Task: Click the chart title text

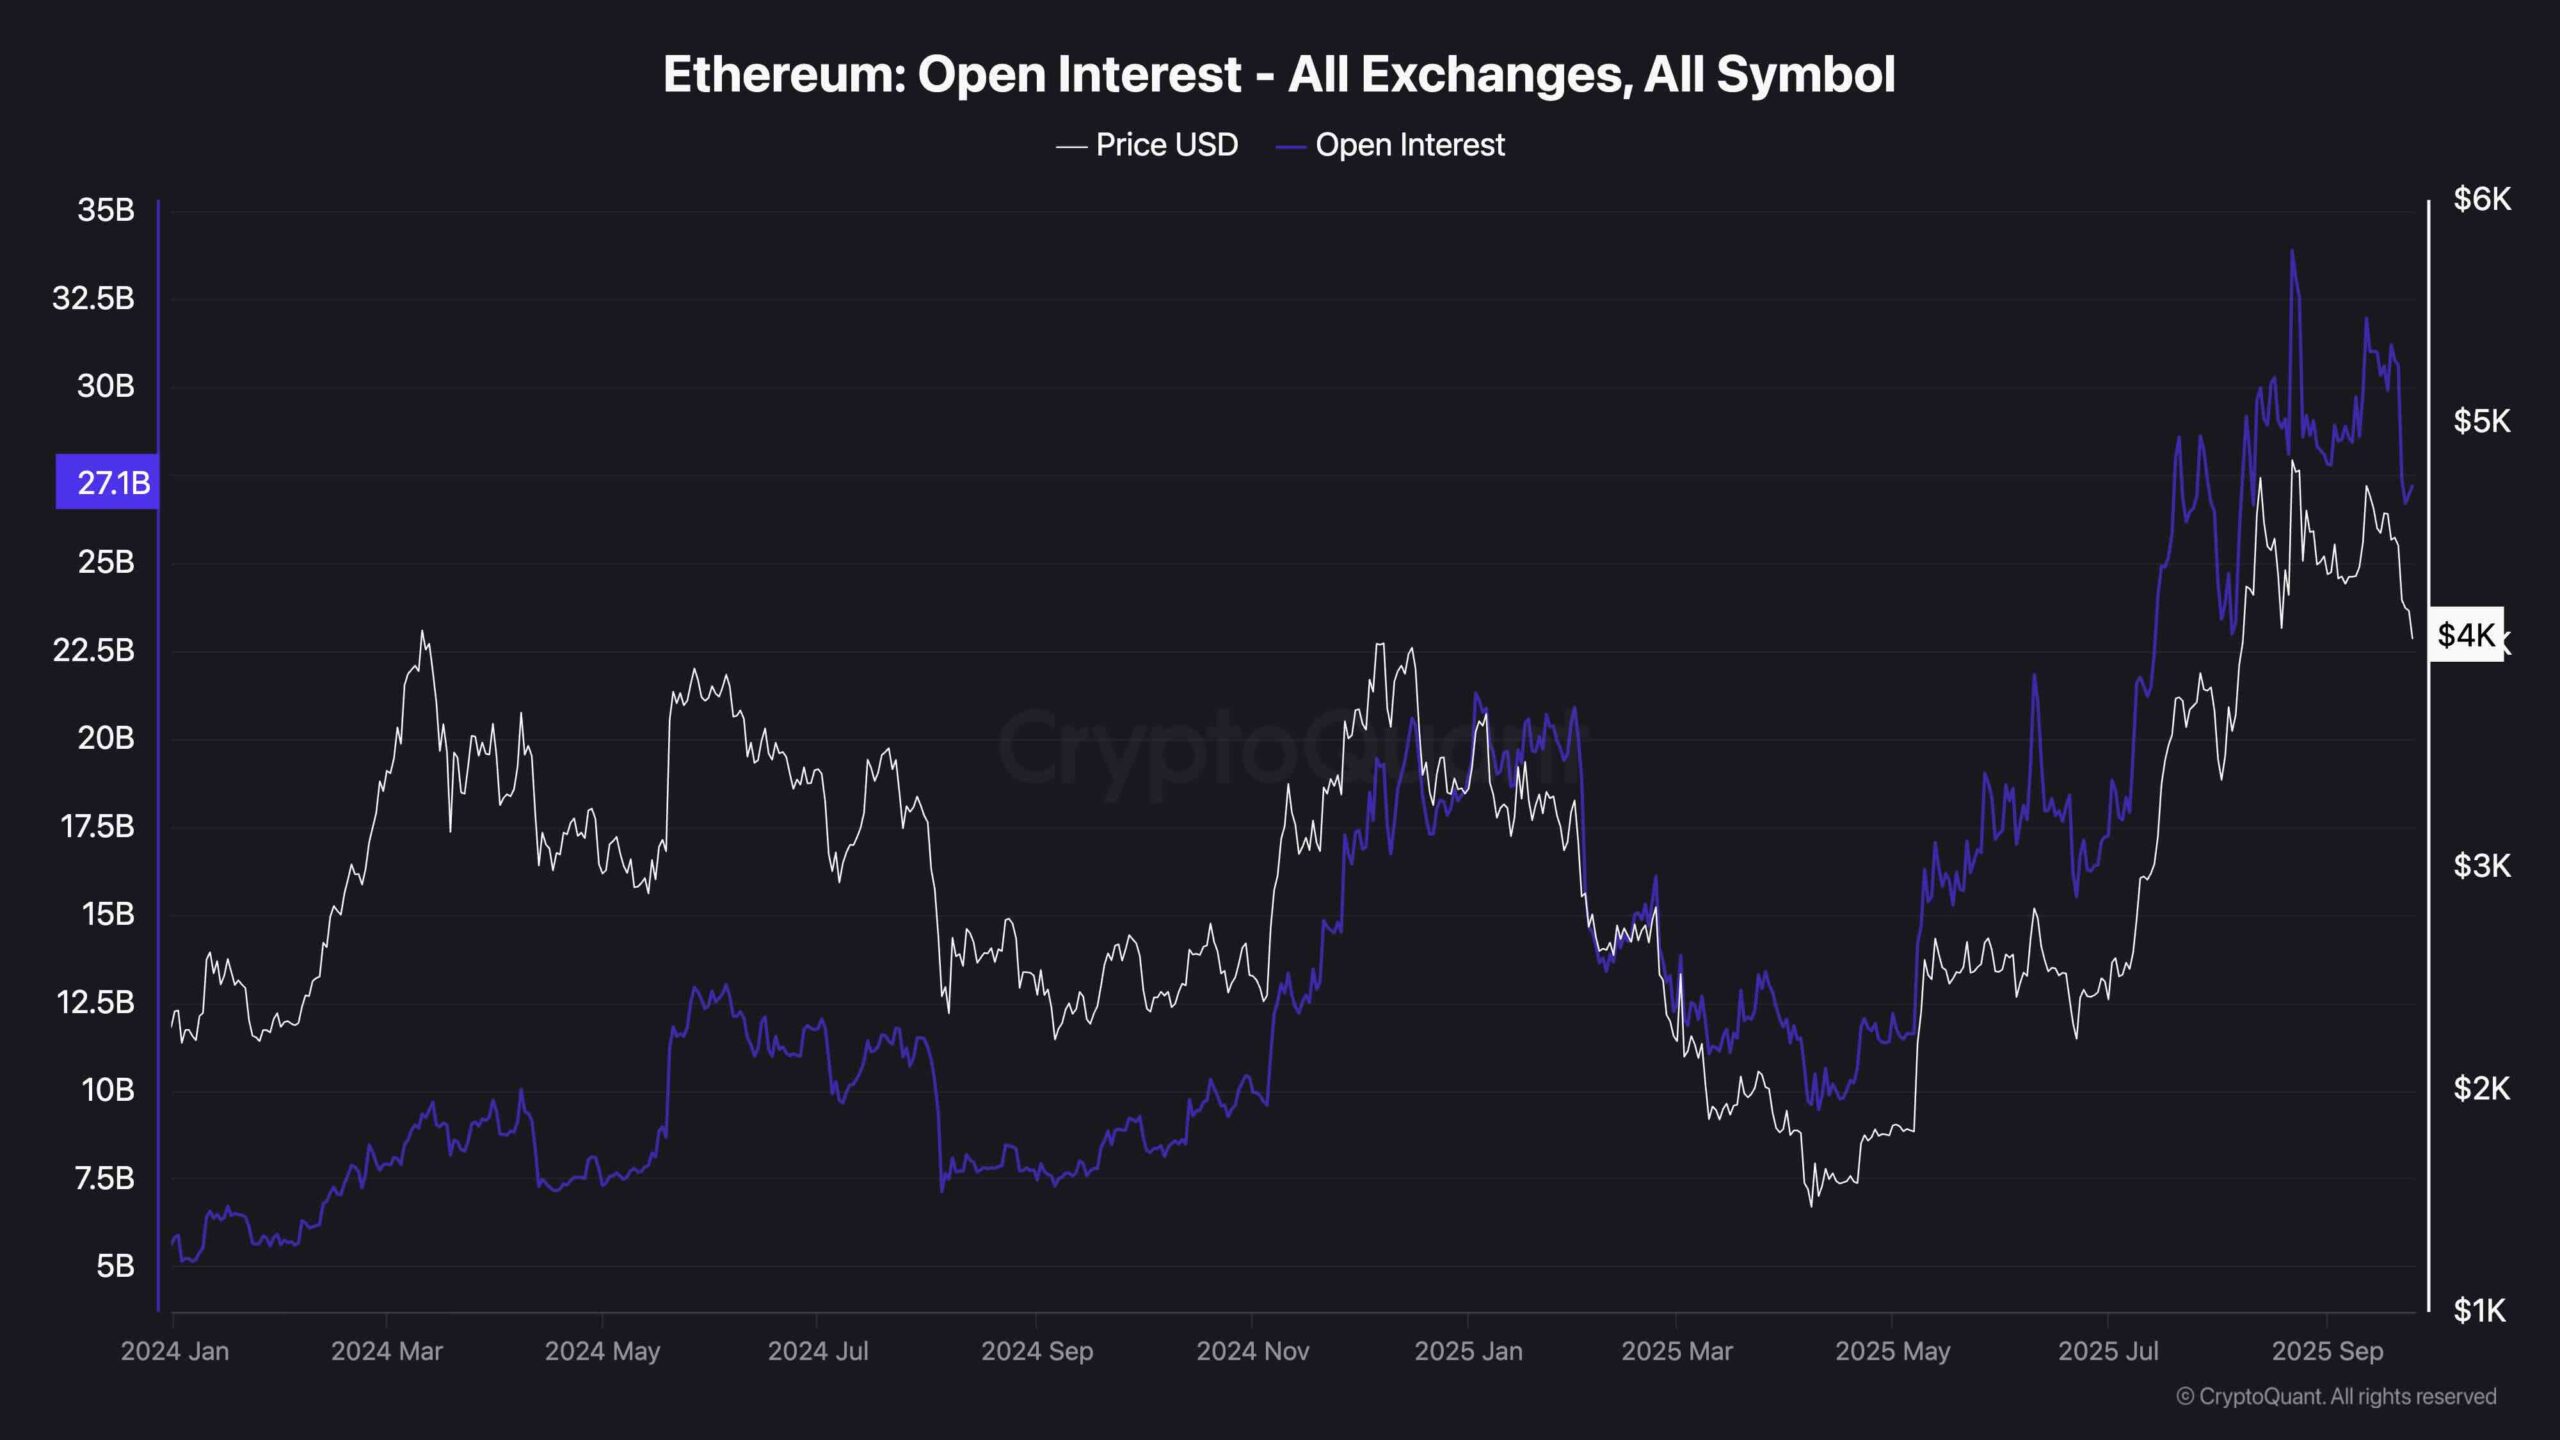Action: 1279,75
